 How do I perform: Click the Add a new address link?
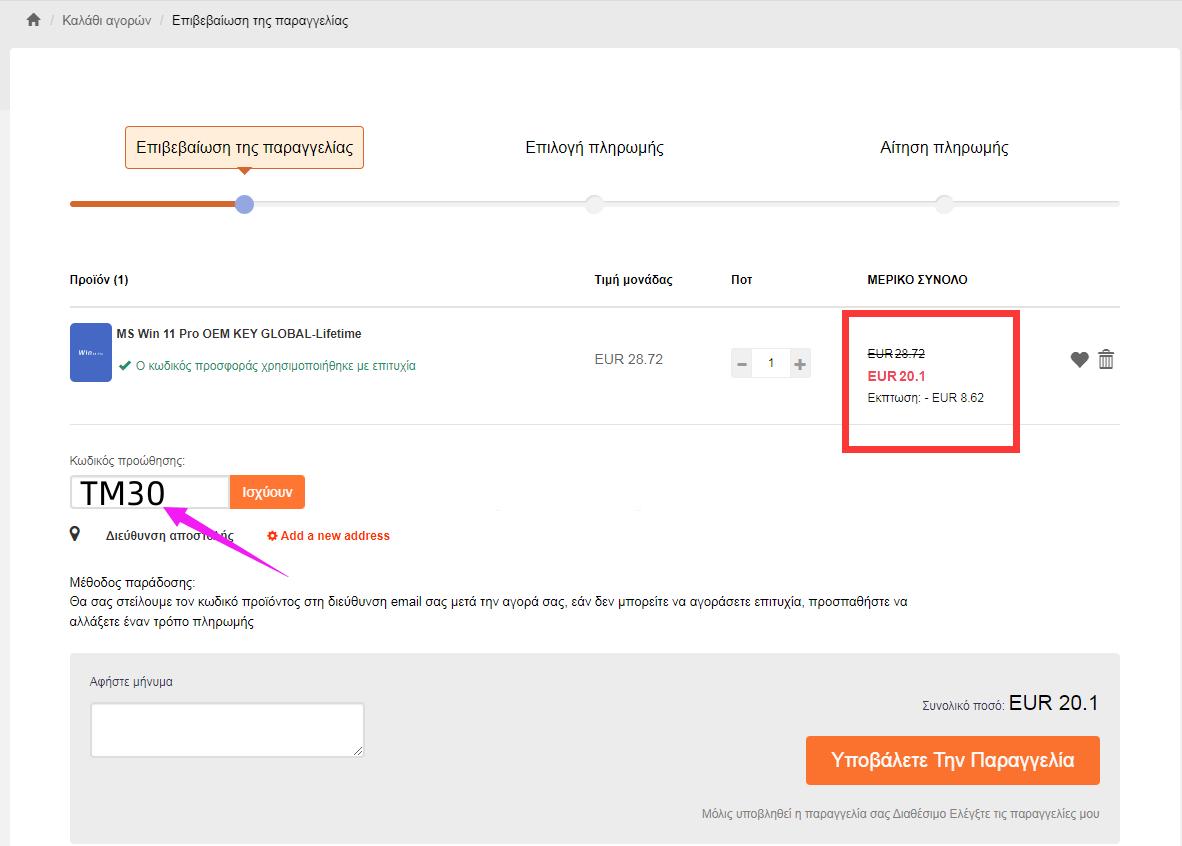click(x=335, y=536)
